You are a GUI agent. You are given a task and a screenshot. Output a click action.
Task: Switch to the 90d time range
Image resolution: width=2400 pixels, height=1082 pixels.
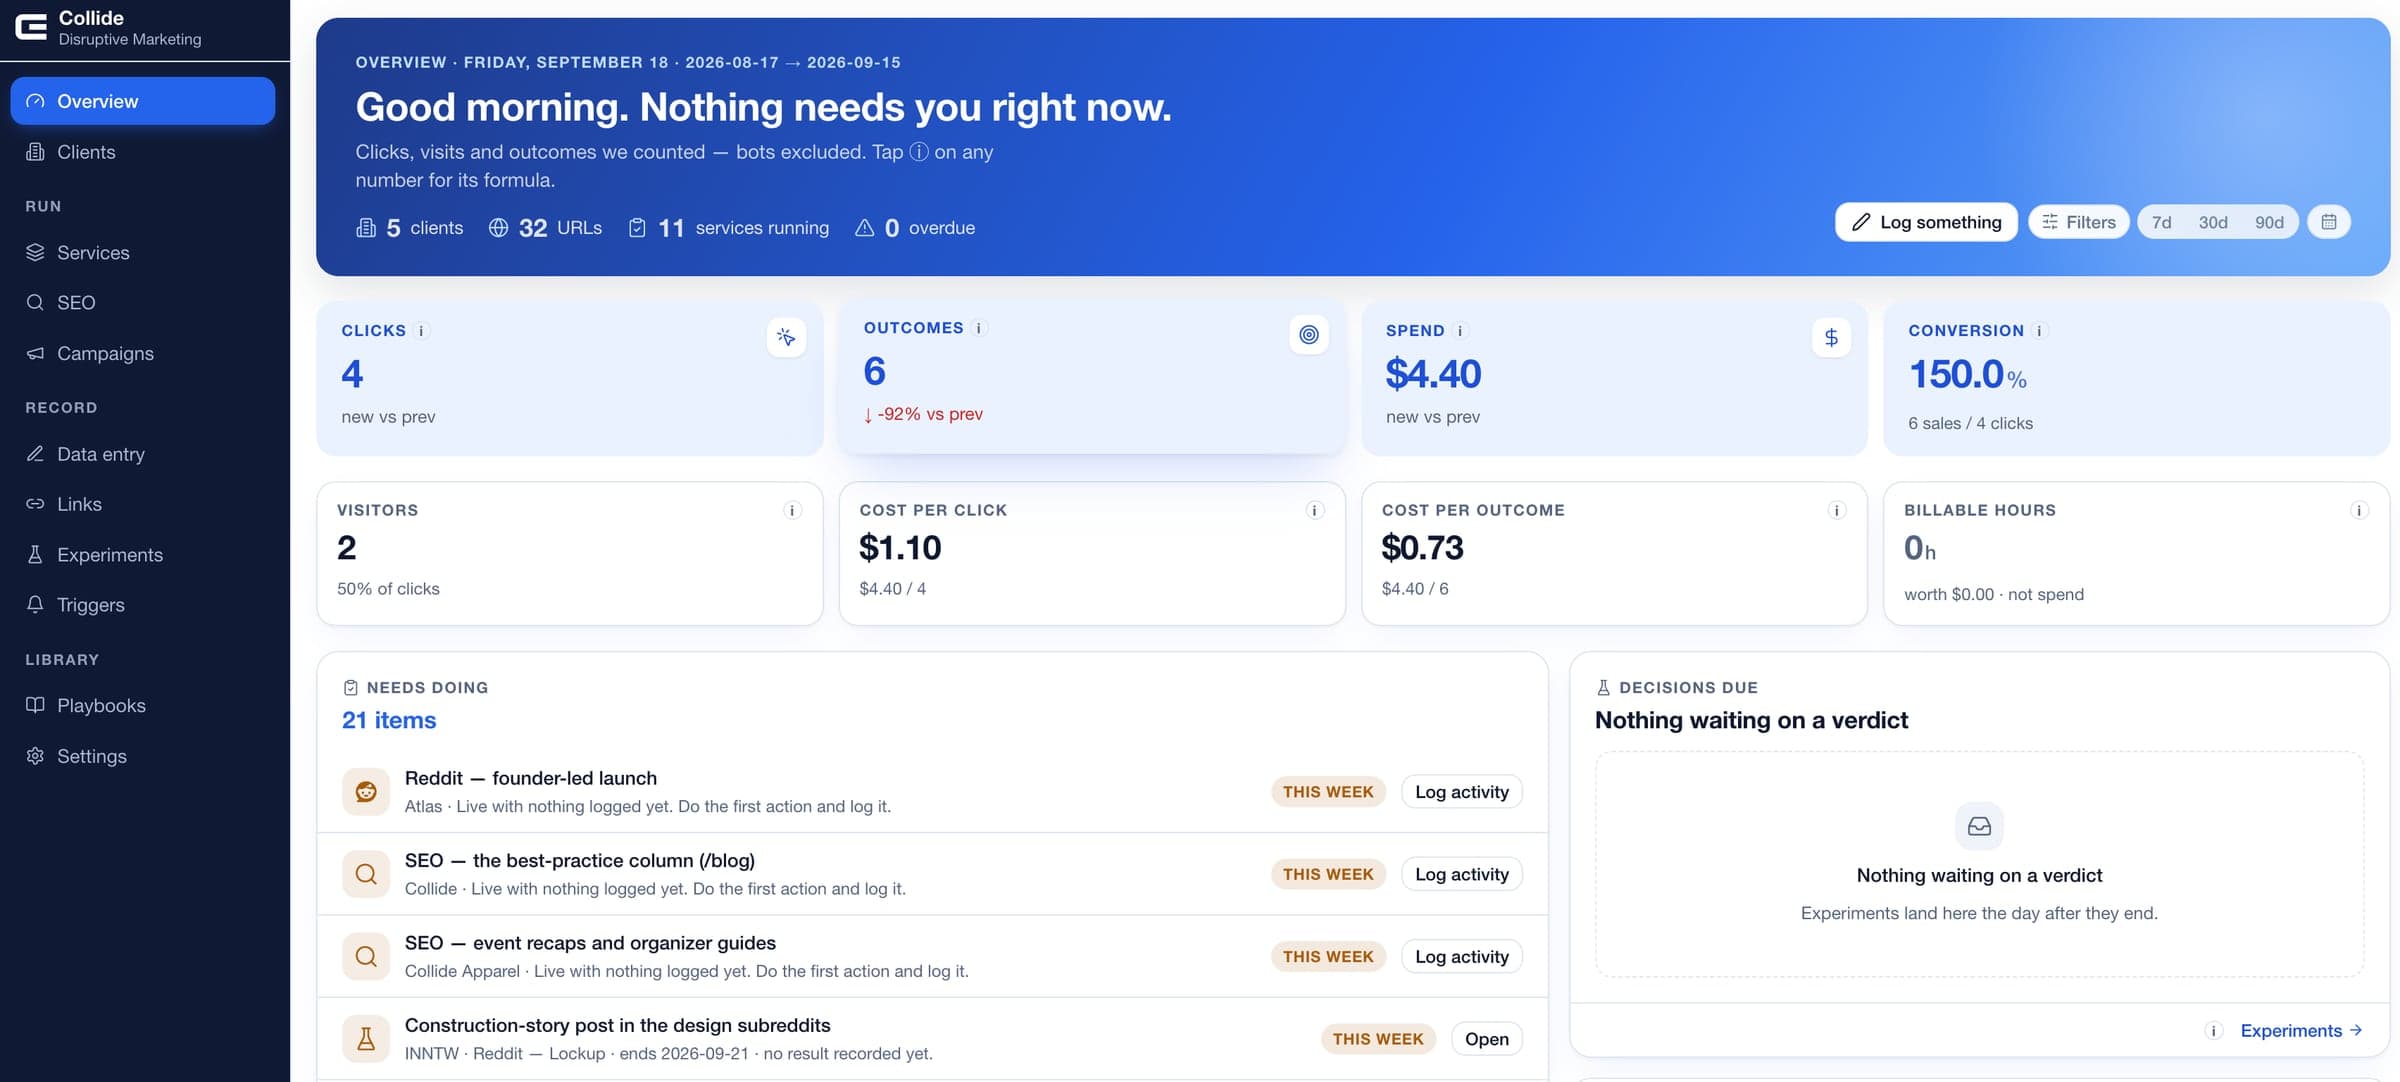[2269, 222]
